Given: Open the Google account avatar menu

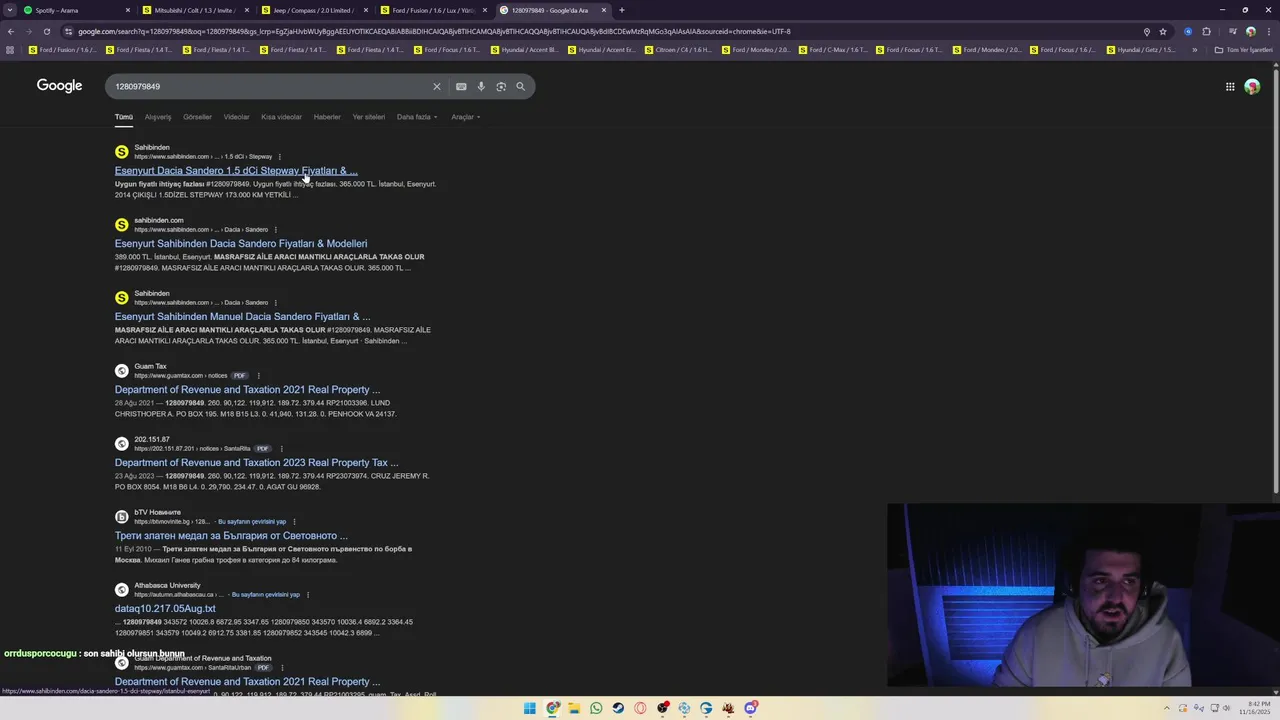Looking at the screenshot, I should pos(1252,87).
